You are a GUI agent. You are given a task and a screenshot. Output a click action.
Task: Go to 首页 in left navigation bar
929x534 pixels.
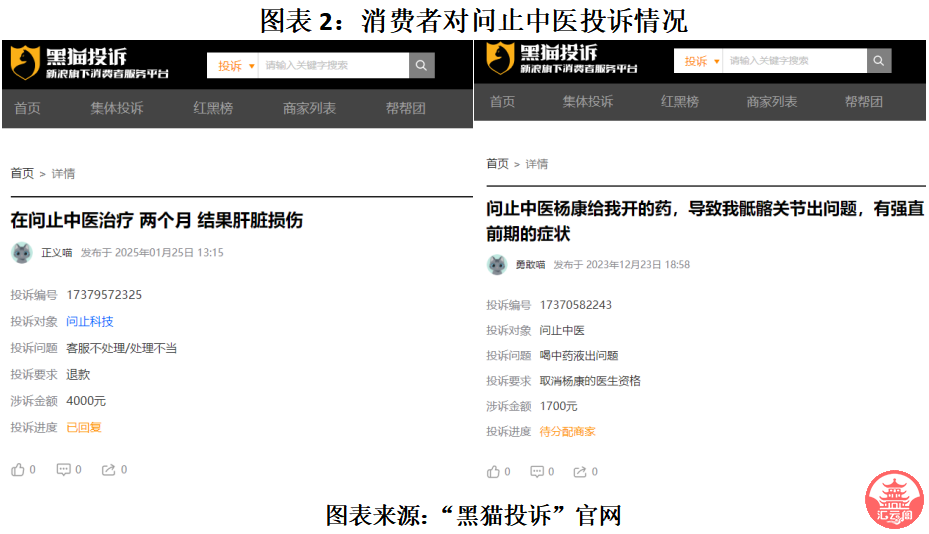click(x=27, y=108)
